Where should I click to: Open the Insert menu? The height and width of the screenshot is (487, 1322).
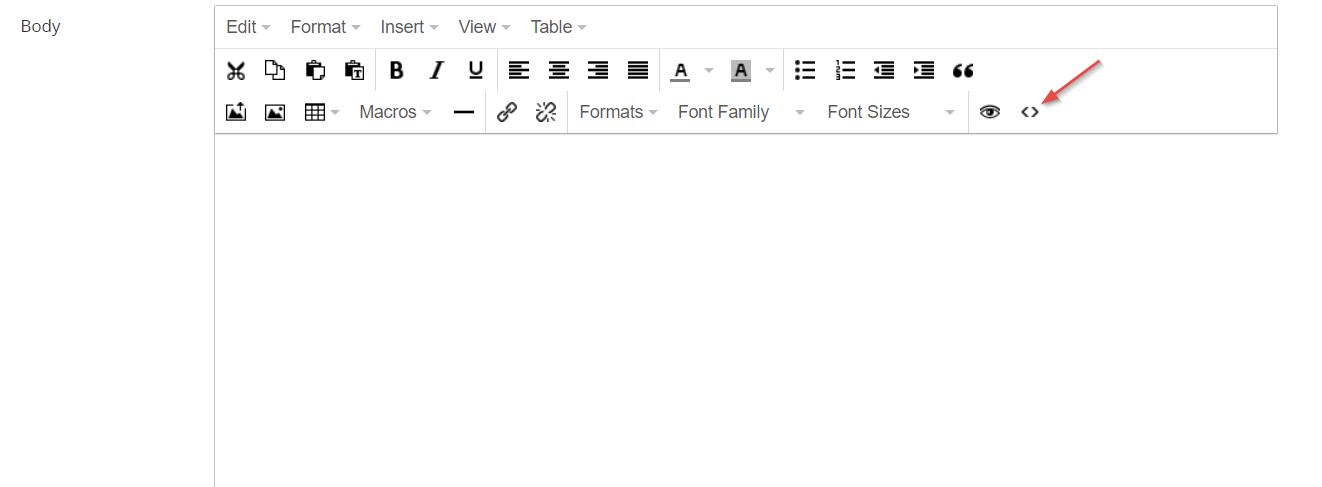point(409,27)
